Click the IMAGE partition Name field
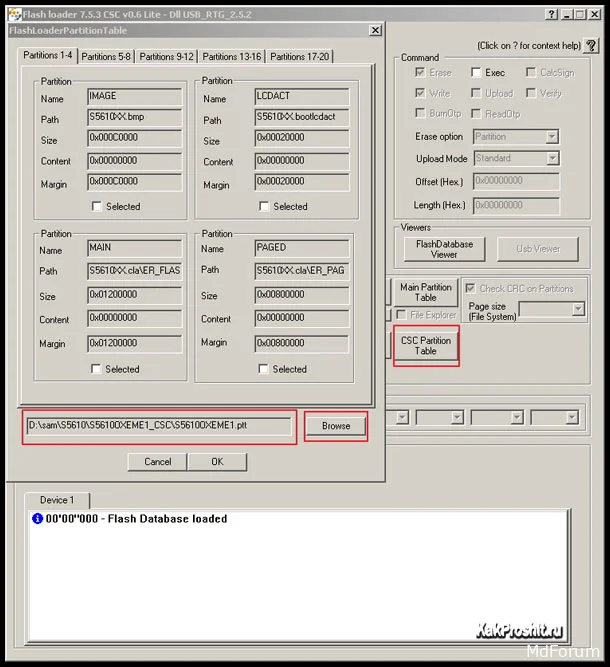The image size is (610, 667). click(135, 97)
